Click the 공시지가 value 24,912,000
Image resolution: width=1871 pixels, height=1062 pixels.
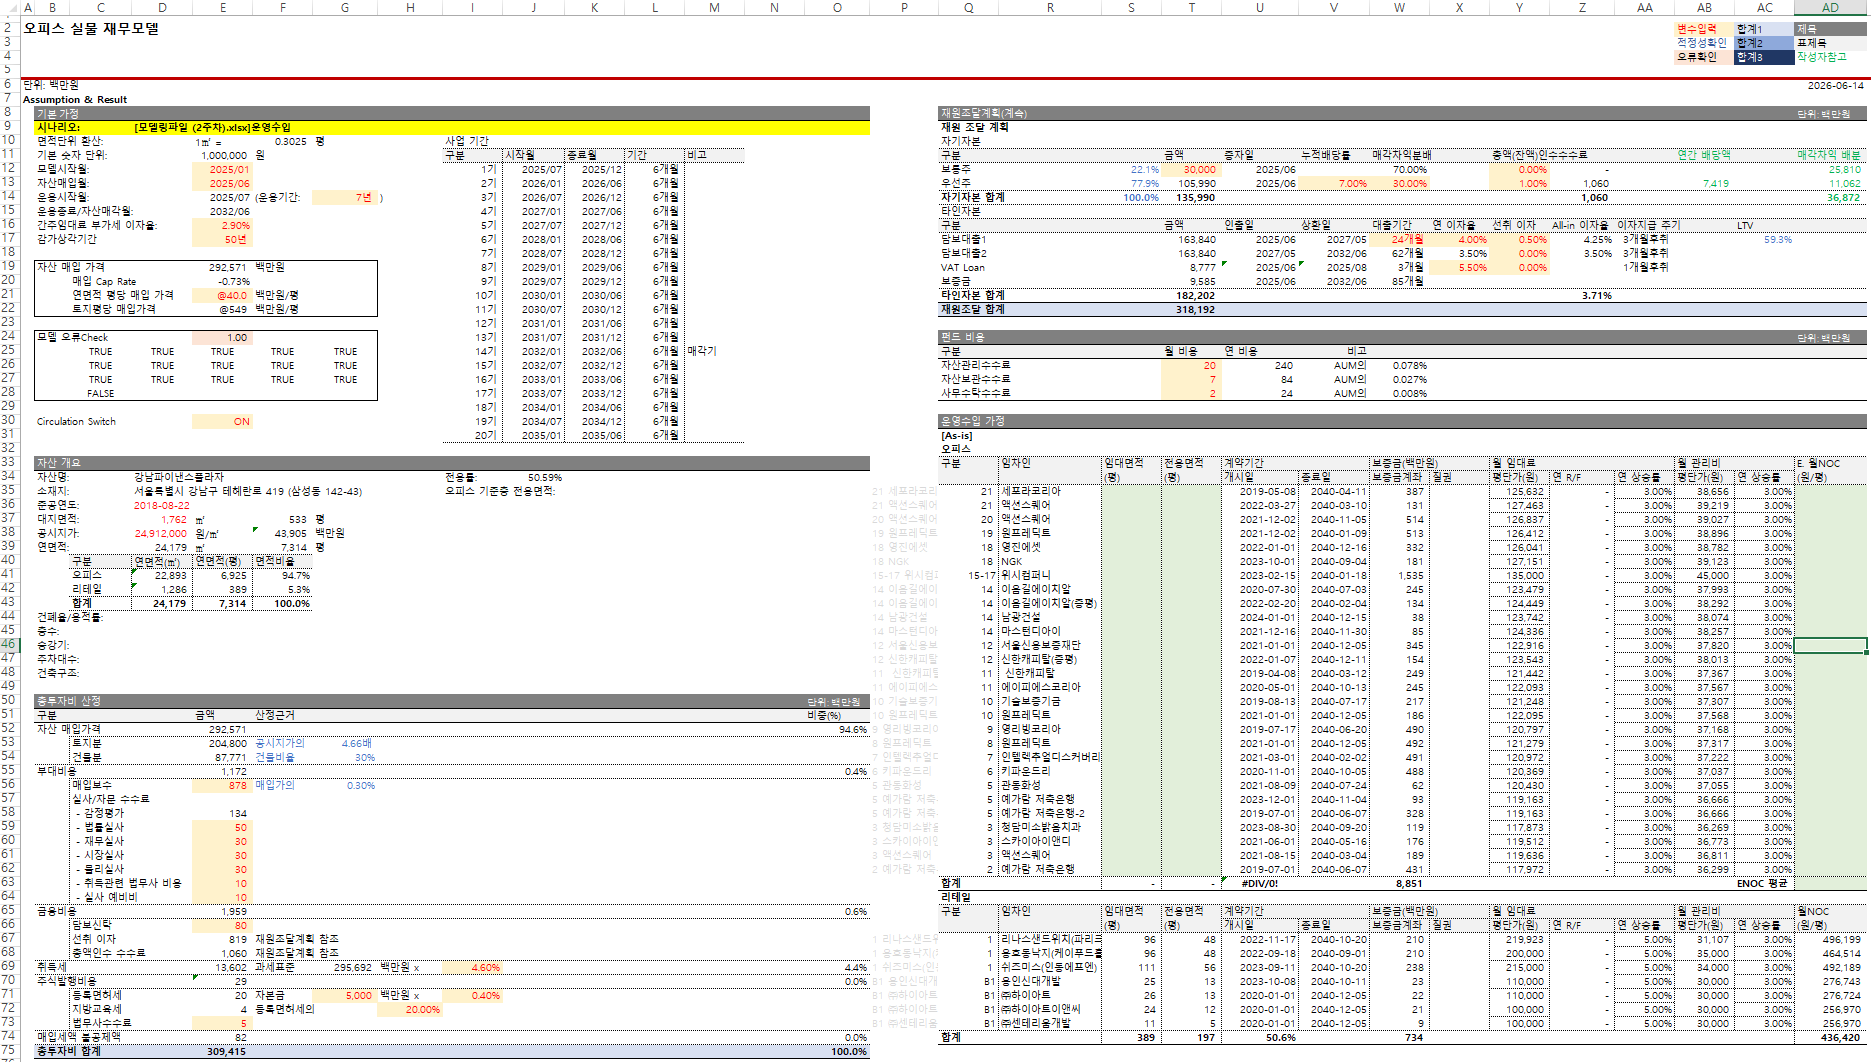coord(161,533)
